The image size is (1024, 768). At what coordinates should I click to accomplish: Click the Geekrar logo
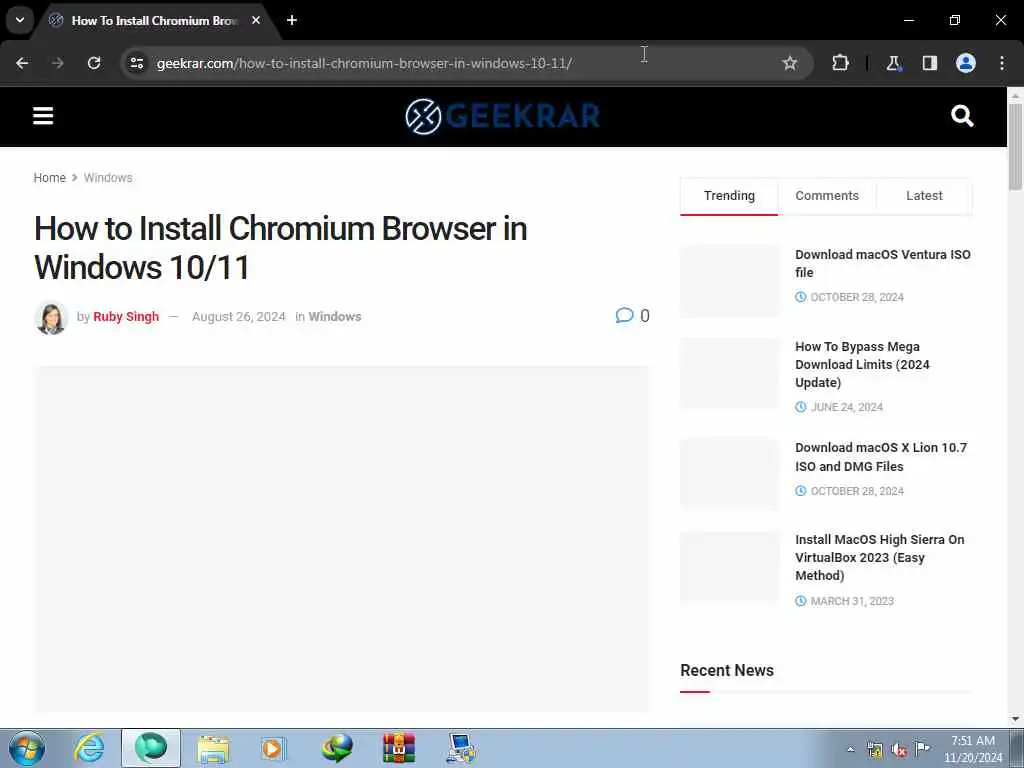click(502, 116)
